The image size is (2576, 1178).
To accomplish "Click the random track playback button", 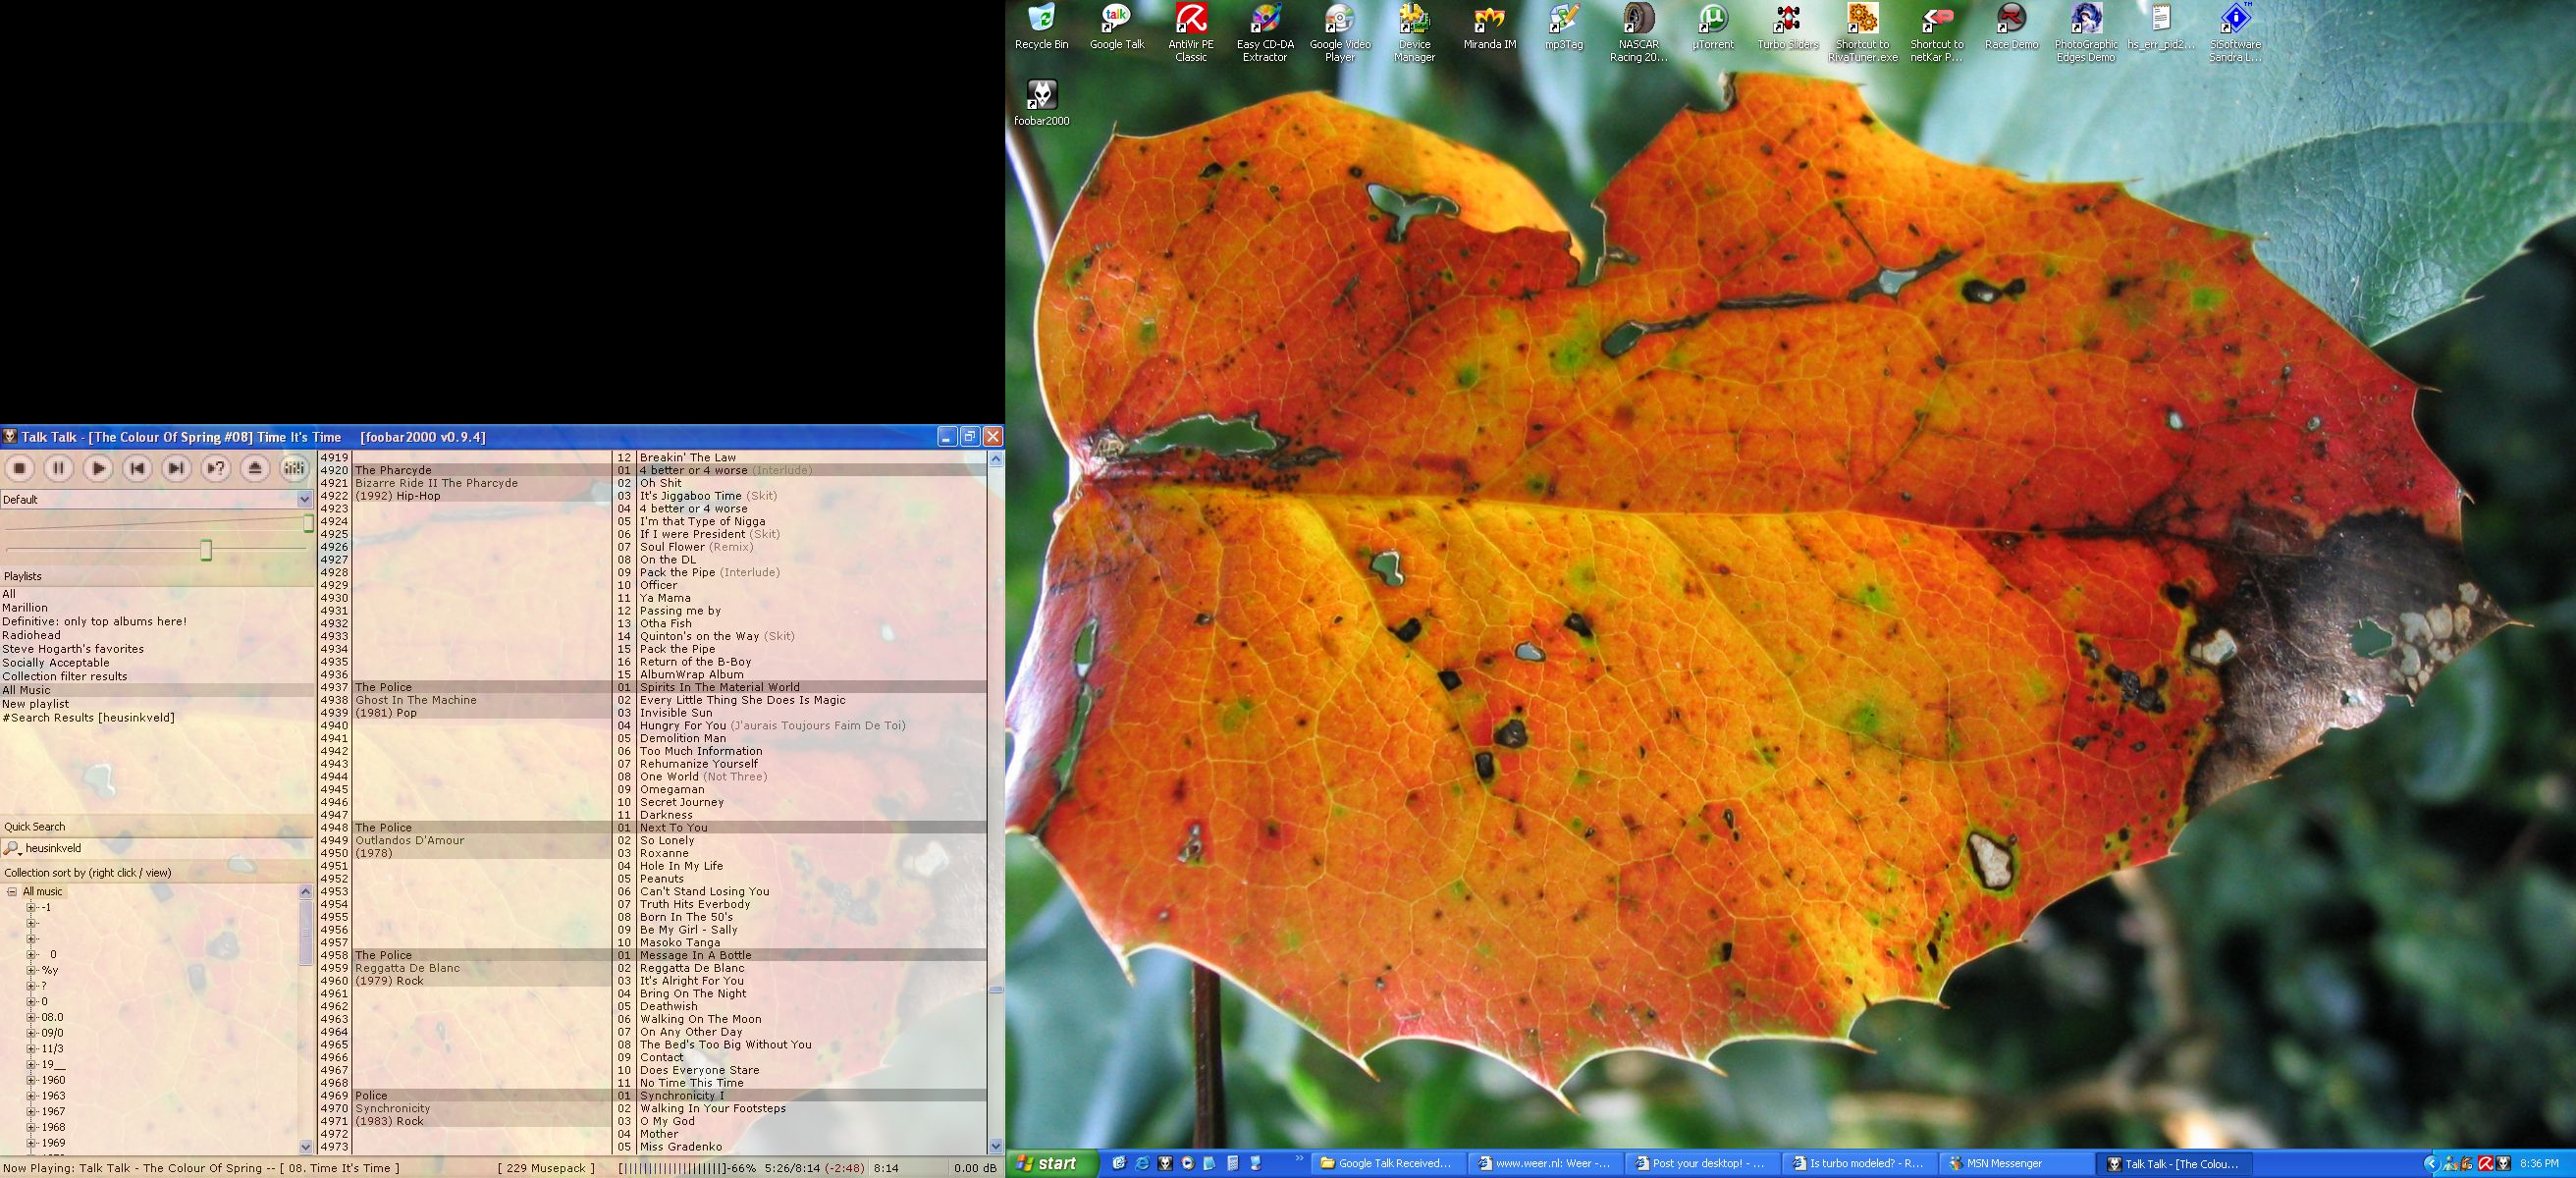I will 216,468.
